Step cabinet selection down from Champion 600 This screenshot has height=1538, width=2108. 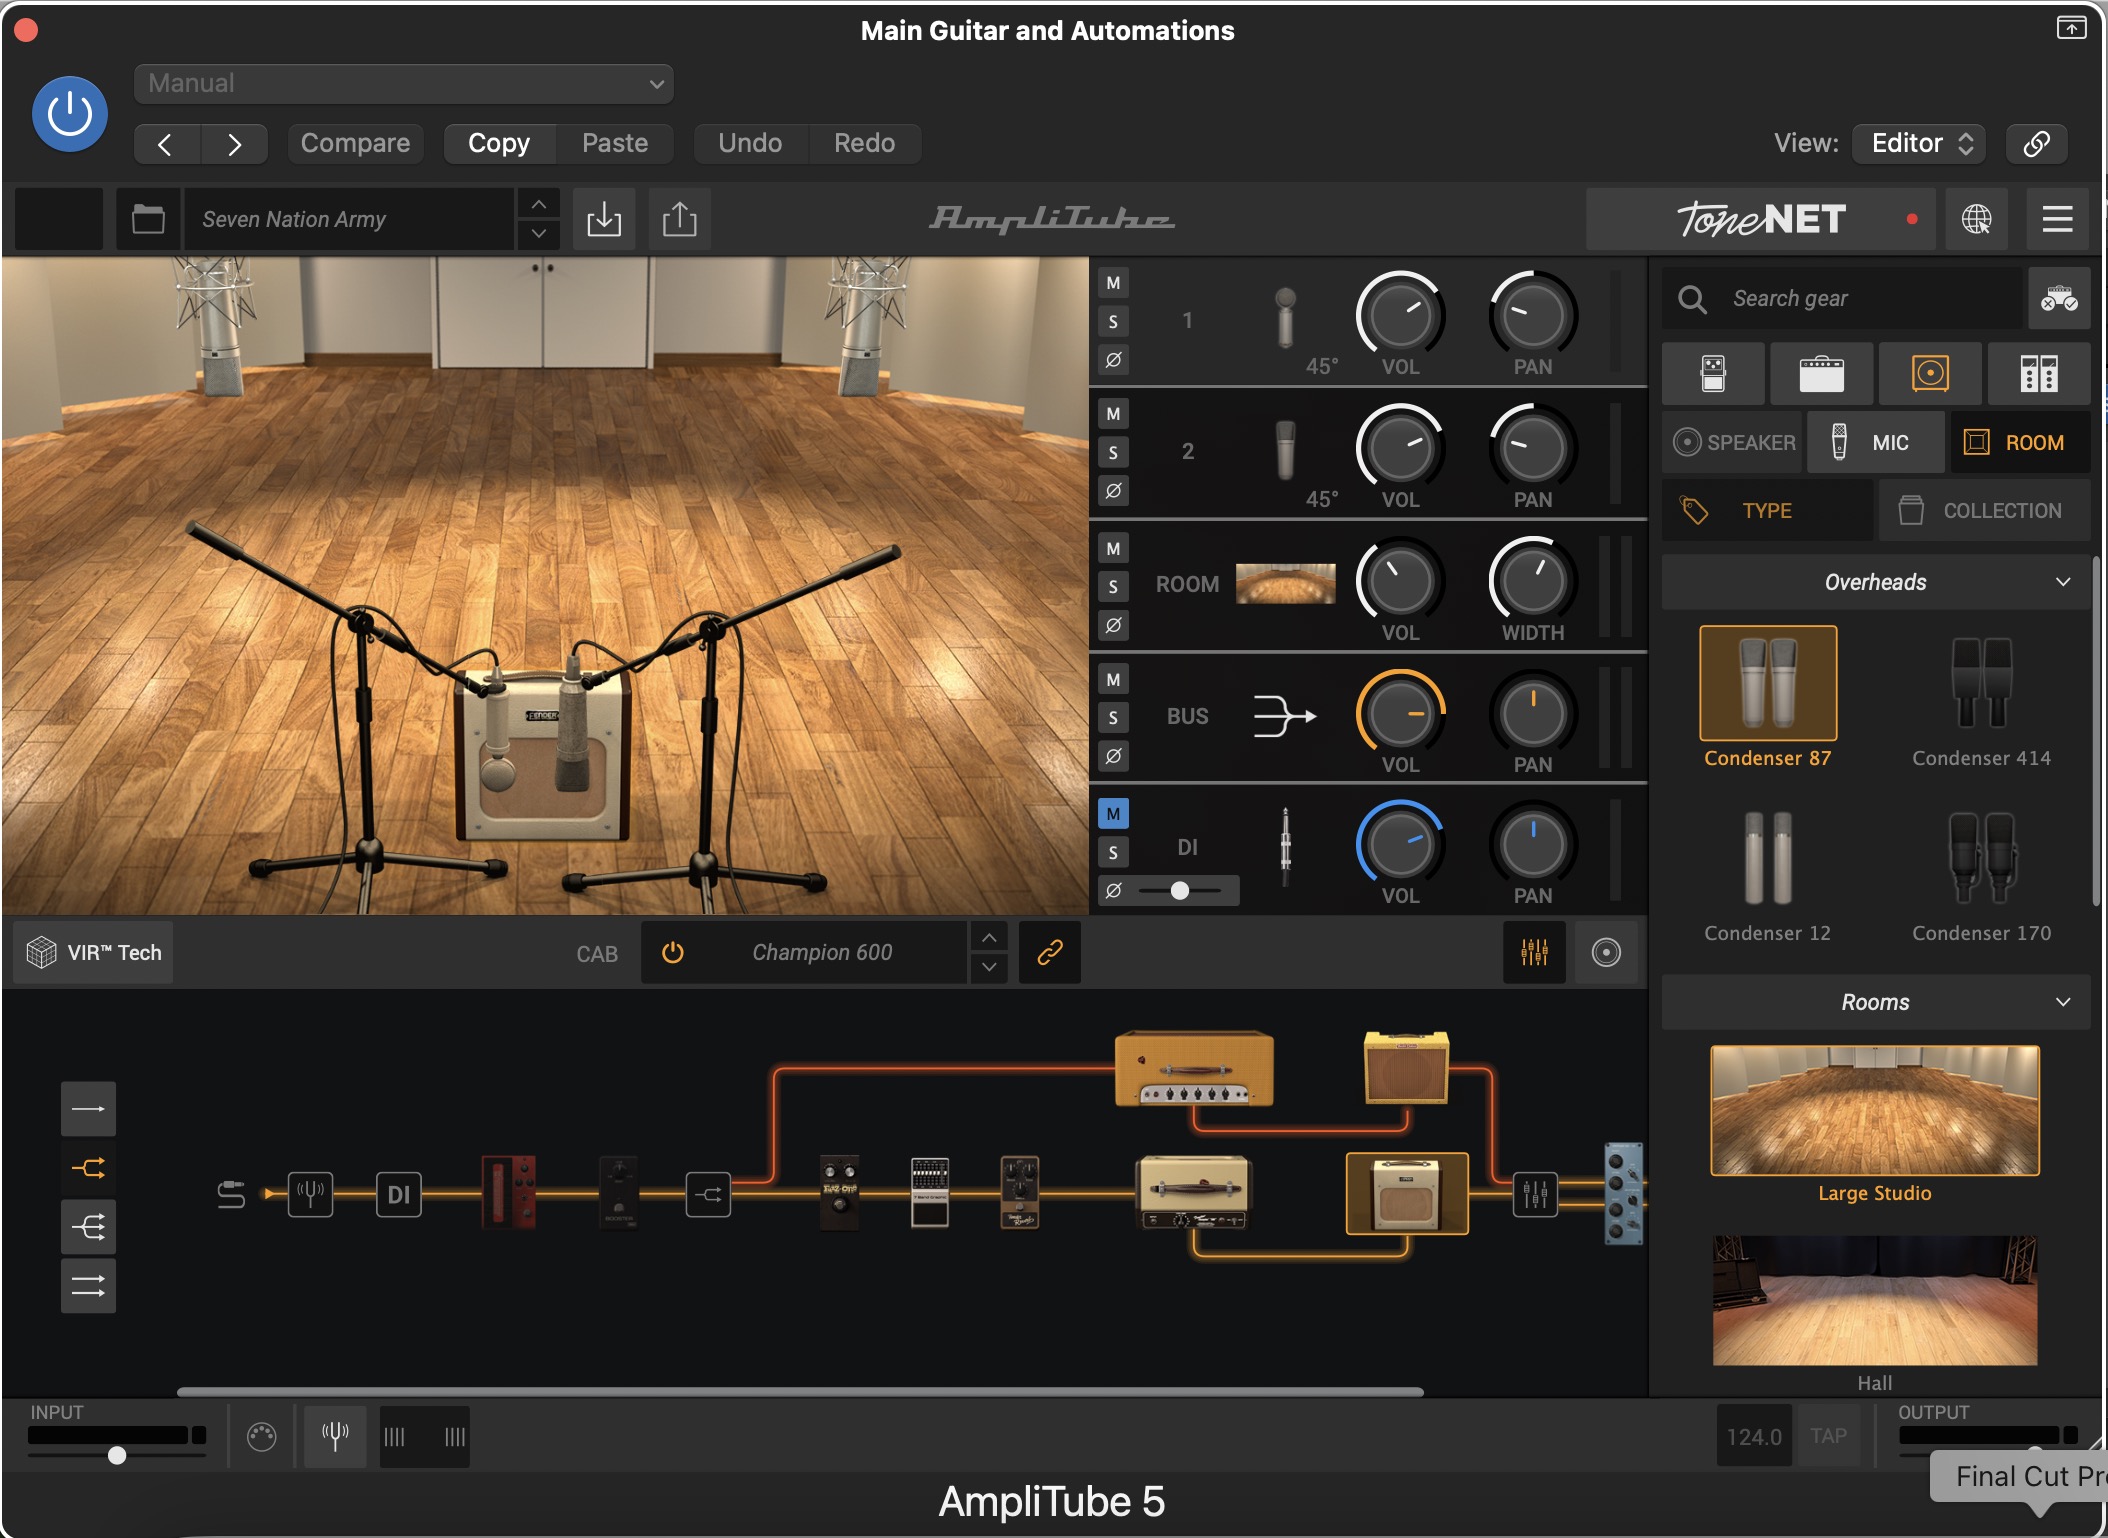pyautogui.click(x=988, y=968)
